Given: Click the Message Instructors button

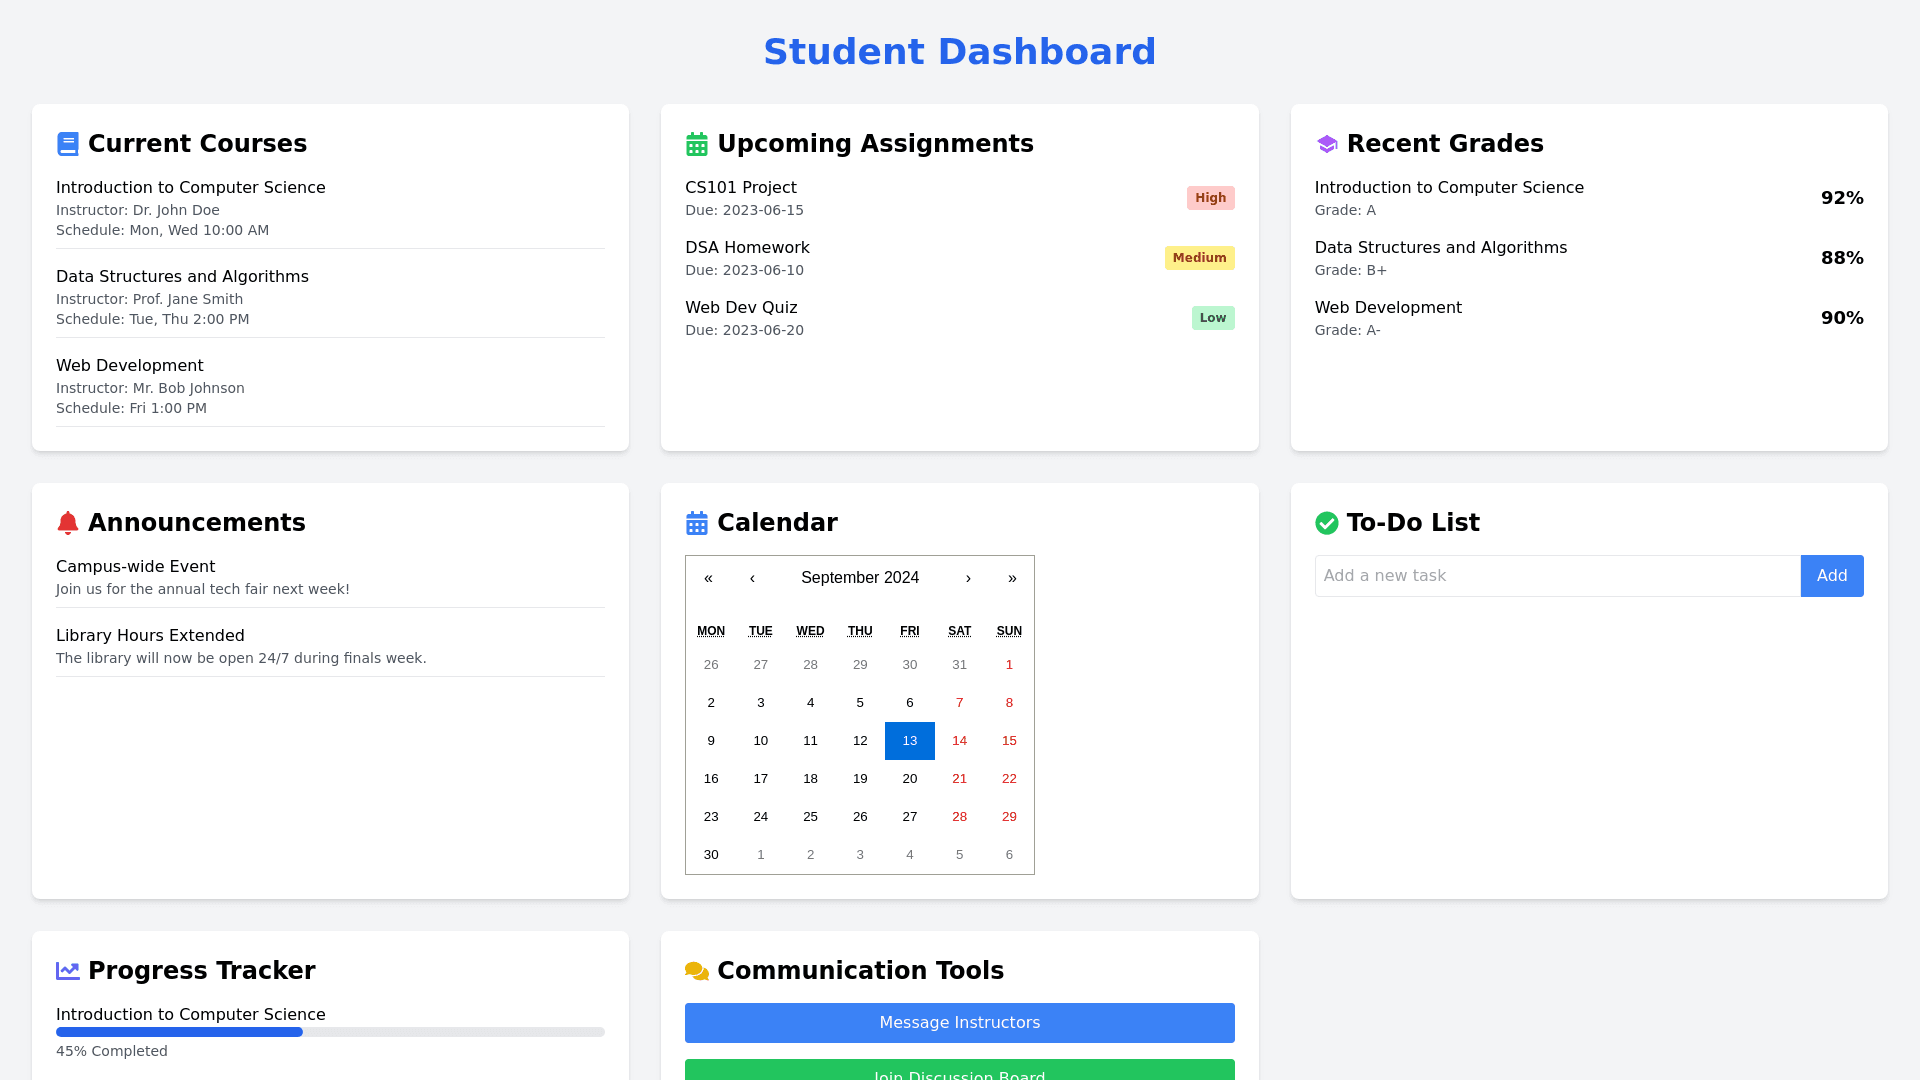Looking at the screenshot, I should [x=959, y=1022].
